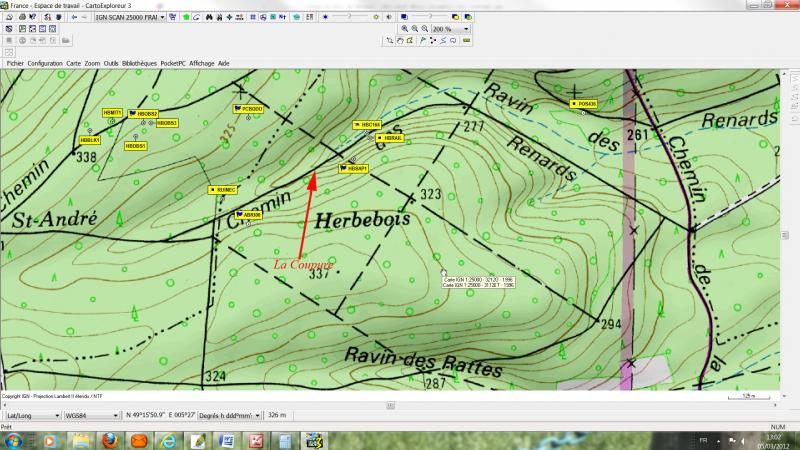
Task: Select the HBC164 waypoint label
Action: tap(367, 125)
